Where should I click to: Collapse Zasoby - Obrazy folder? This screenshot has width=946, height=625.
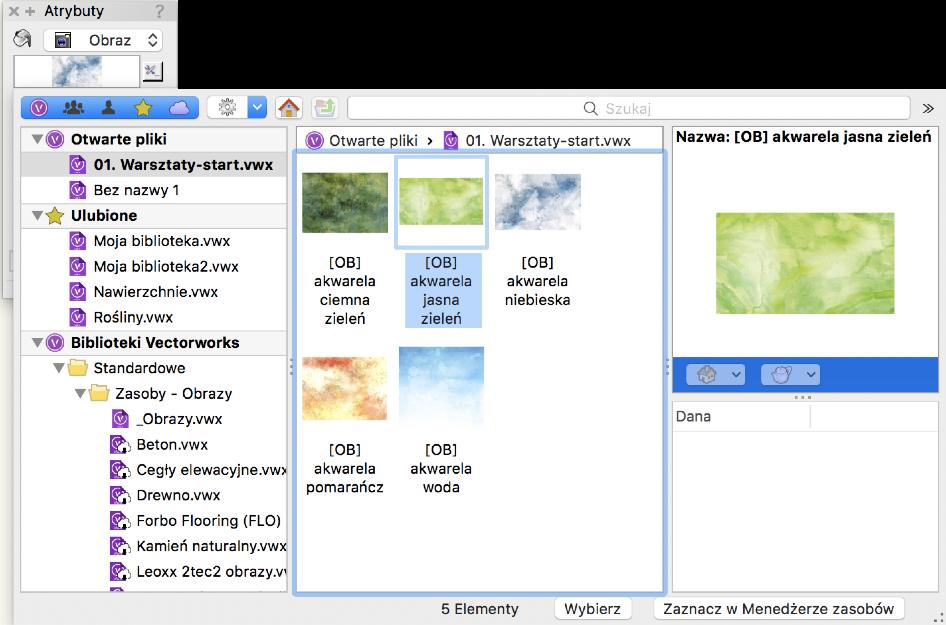[80, 393]
